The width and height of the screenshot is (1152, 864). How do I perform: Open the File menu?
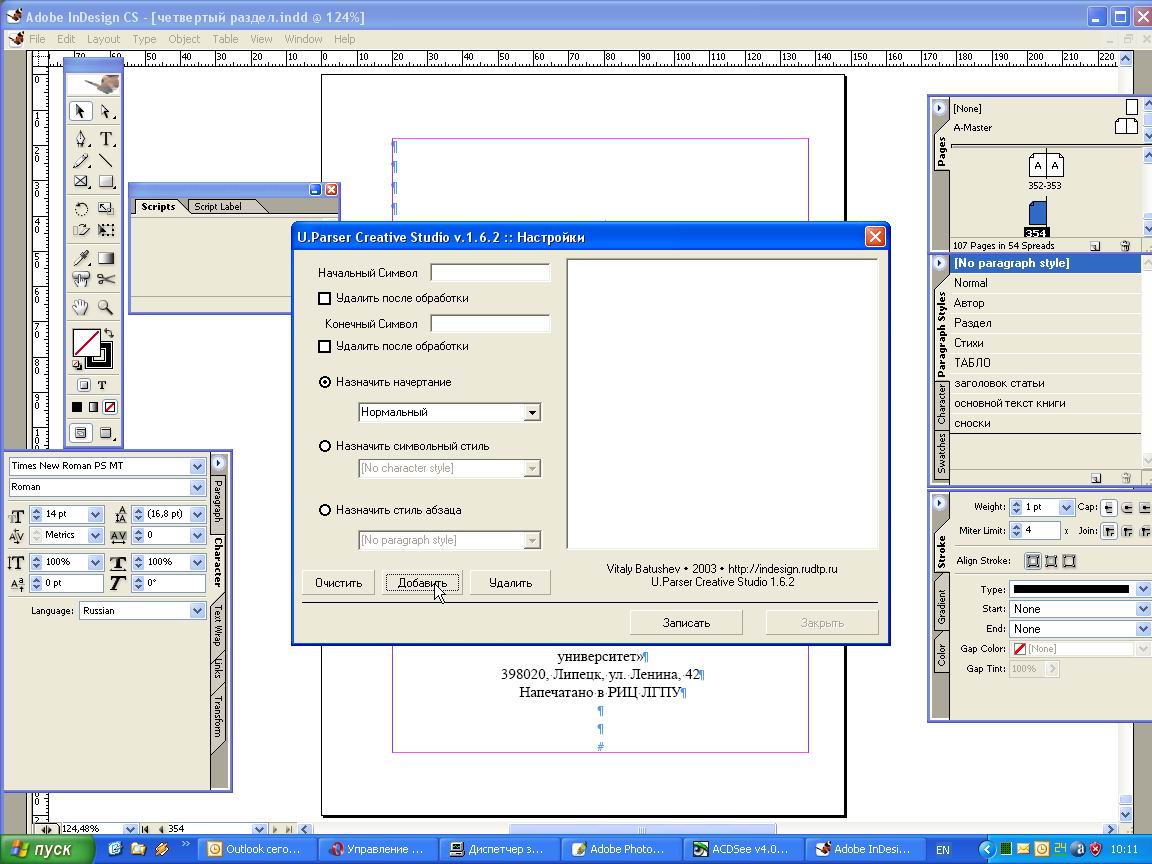pos(37,39)
